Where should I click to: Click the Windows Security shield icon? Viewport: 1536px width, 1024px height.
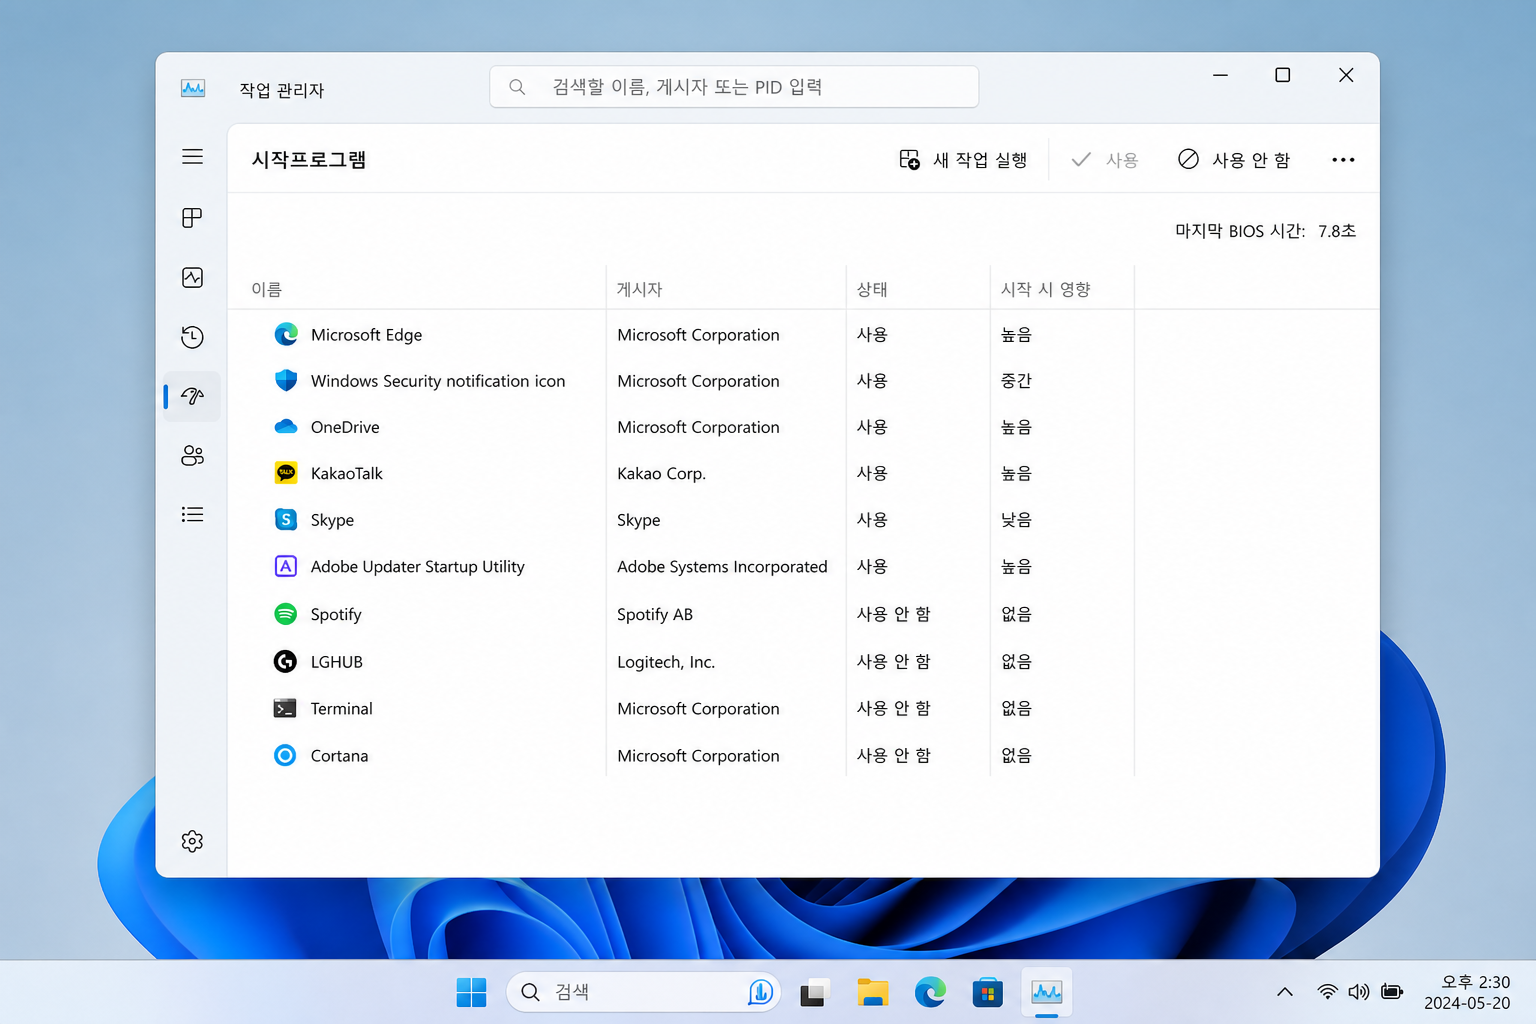[286, 380]
